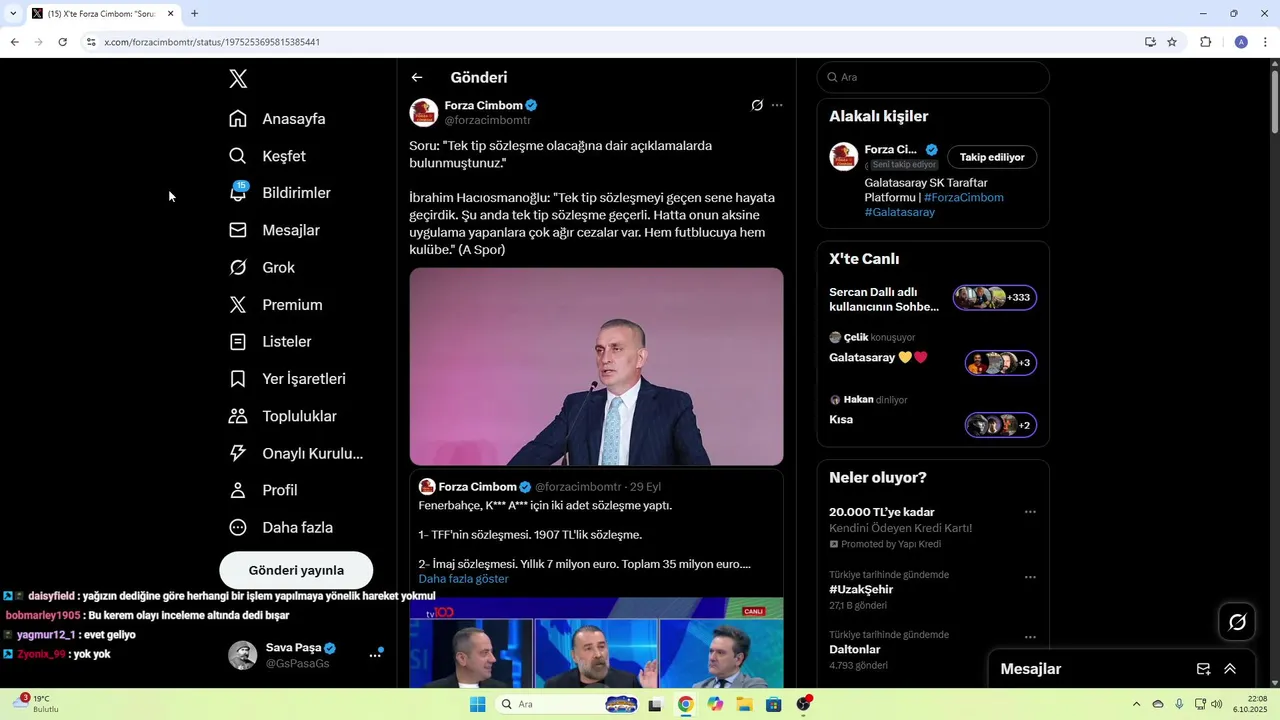This screenshot has width=1280, height=720.
Task: Open Chrome extensions puzzle icon
Action: [x=1205, y=42]
